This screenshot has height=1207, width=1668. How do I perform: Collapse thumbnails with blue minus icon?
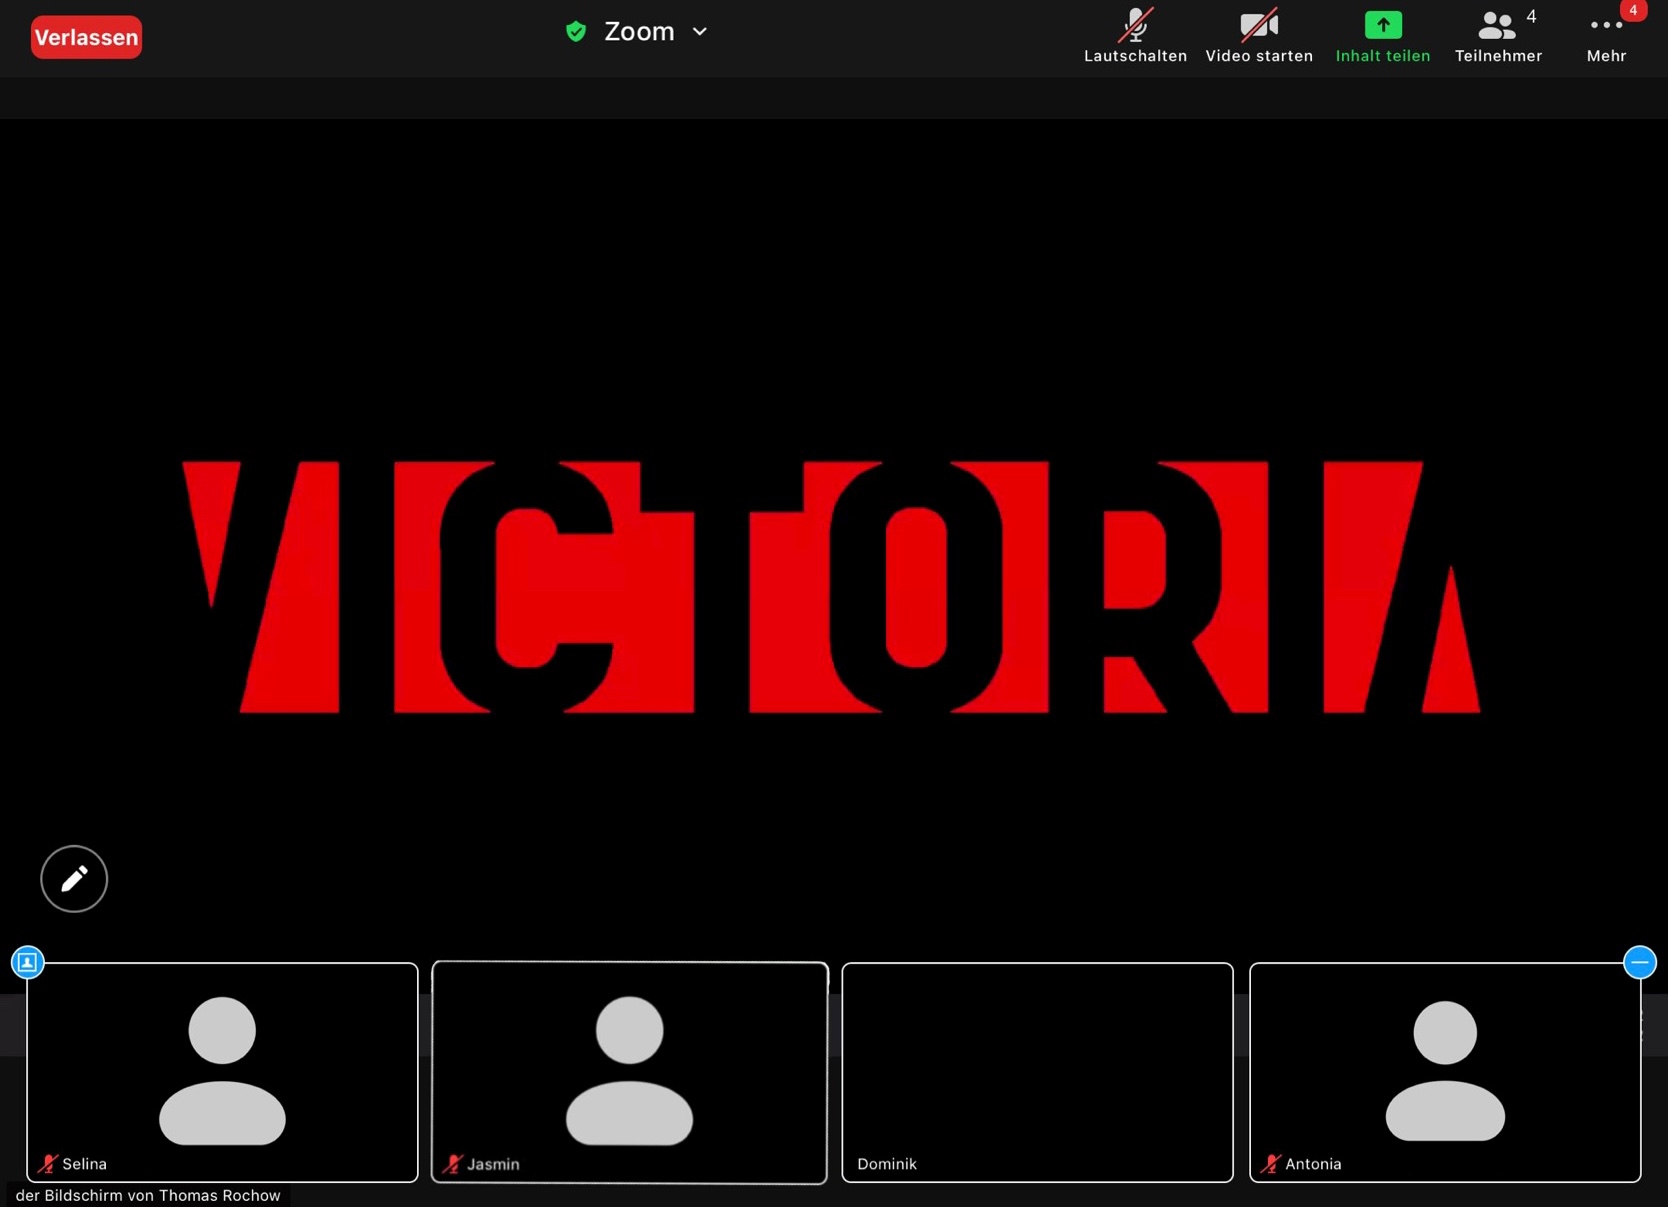tap(1640, 962)
